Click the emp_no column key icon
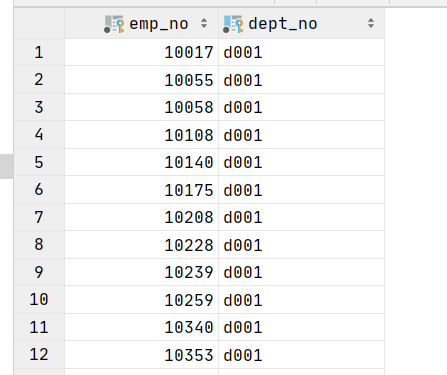This screenshot has width=447, height=375. pos(114,24)
